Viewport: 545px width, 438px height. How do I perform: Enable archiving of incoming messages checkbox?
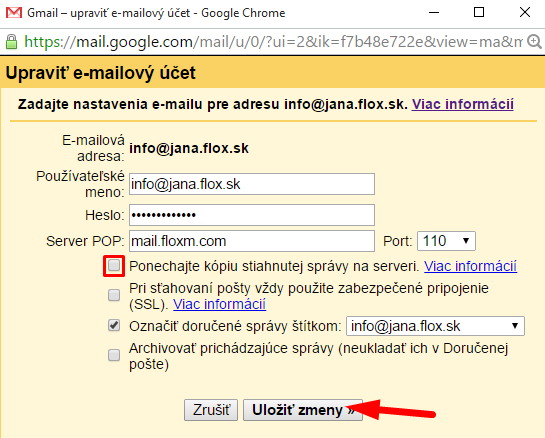[x=114, y=355]
